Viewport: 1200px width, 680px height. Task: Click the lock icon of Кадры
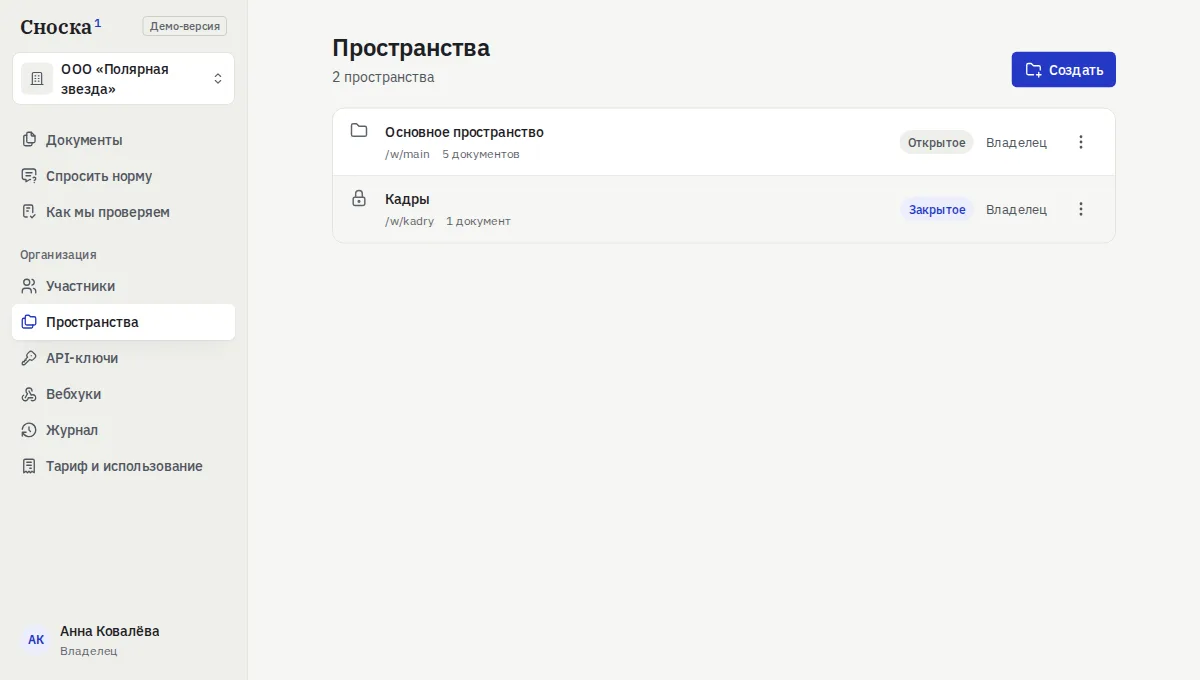point(359,198)
